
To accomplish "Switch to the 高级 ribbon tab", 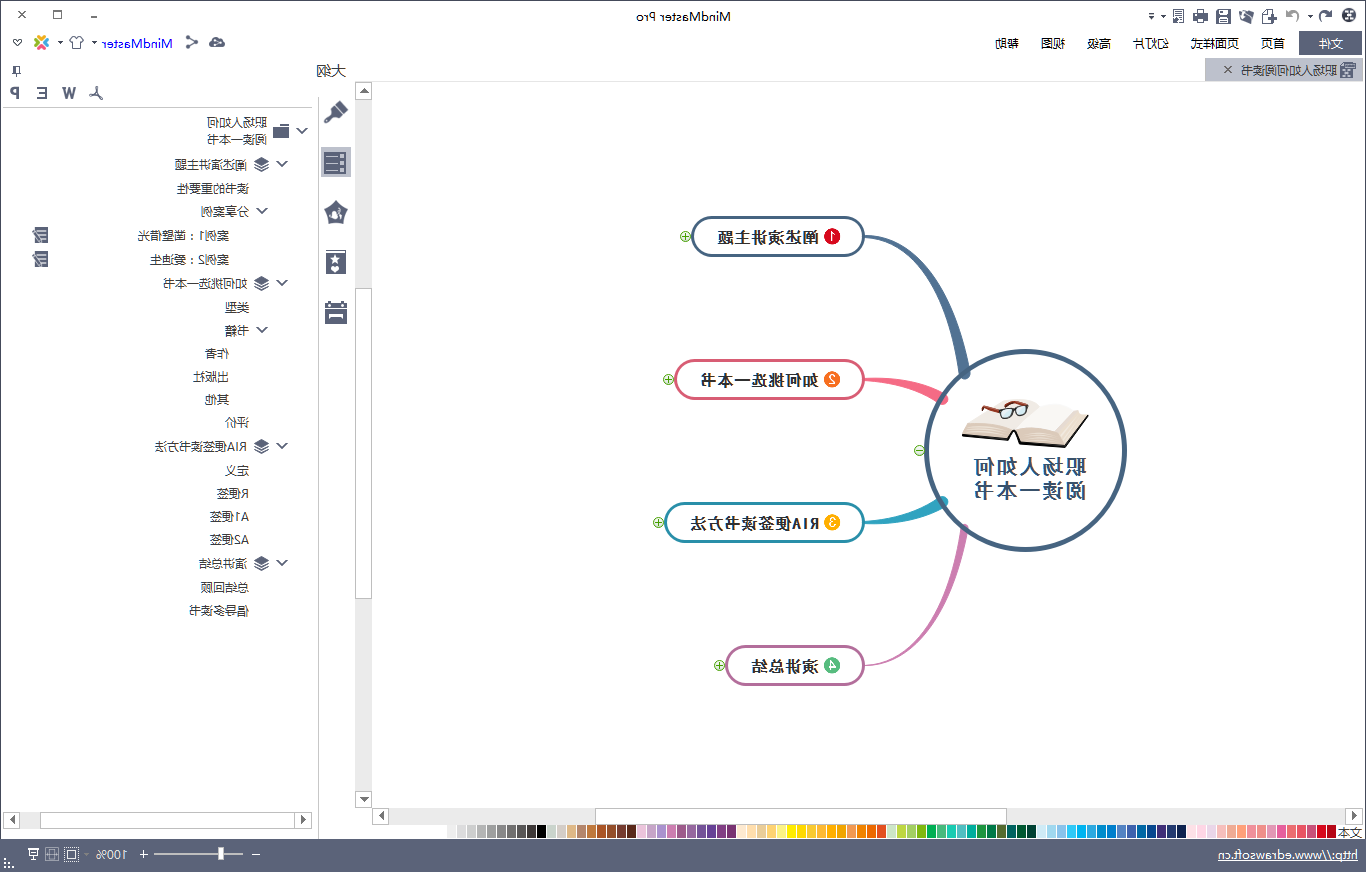I will (1099, 43).
